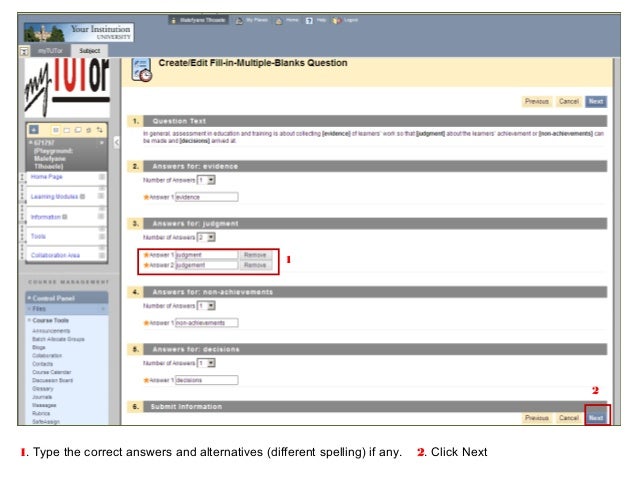Screen dimensions: 638x479
Task: Open Batch Allocate Groups under Course Tools
Action: point(58,339)
